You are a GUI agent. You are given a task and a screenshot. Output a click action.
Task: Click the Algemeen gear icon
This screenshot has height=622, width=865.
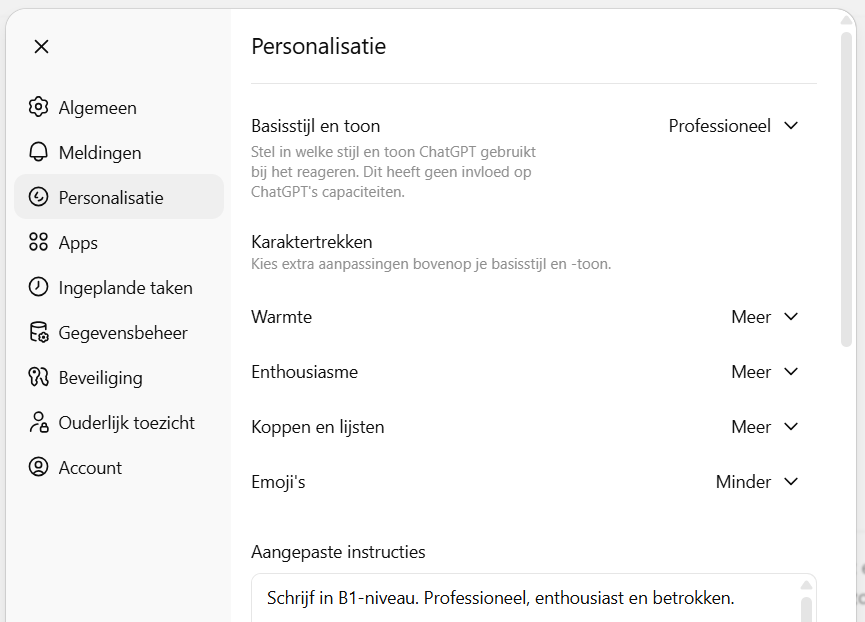pos(38,107)
